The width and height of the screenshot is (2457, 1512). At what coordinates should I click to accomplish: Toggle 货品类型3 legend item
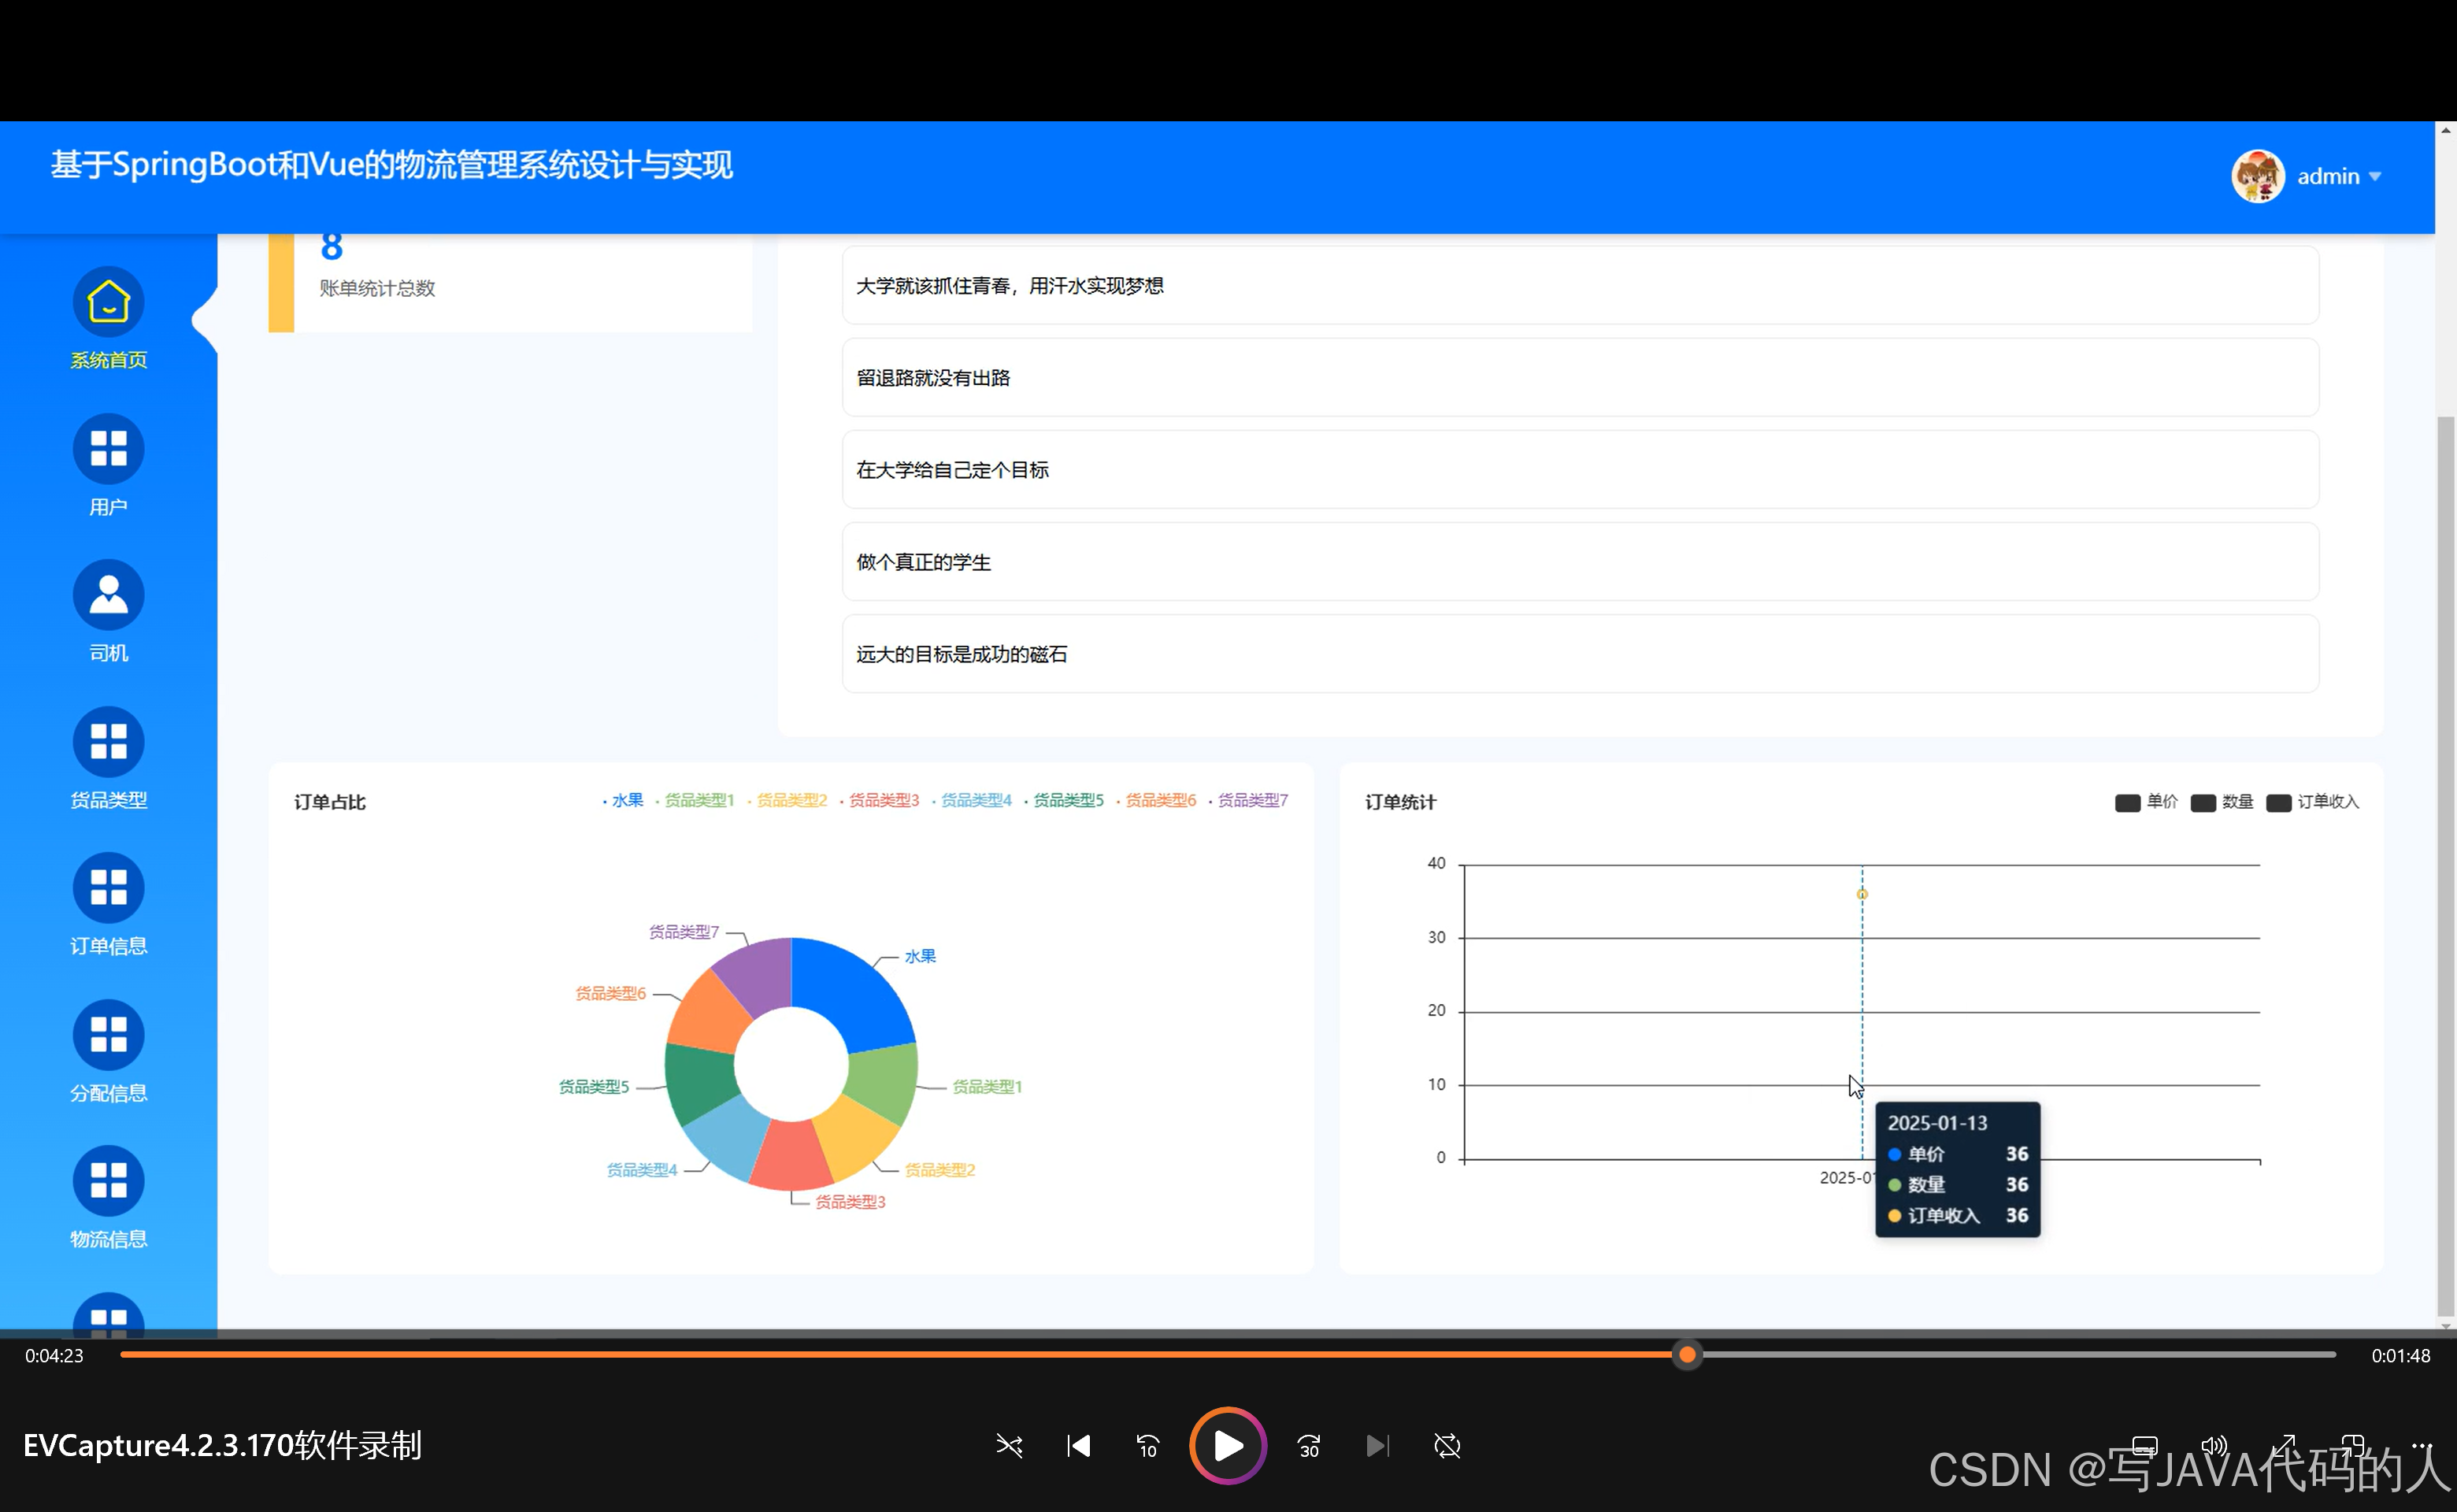tap(879, 800)
